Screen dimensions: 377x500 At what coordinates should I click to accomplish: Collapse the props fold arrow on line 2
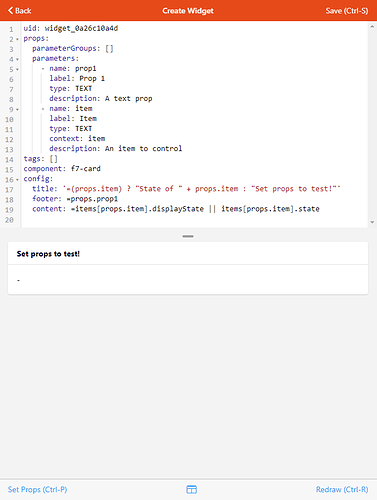[17, 39]
